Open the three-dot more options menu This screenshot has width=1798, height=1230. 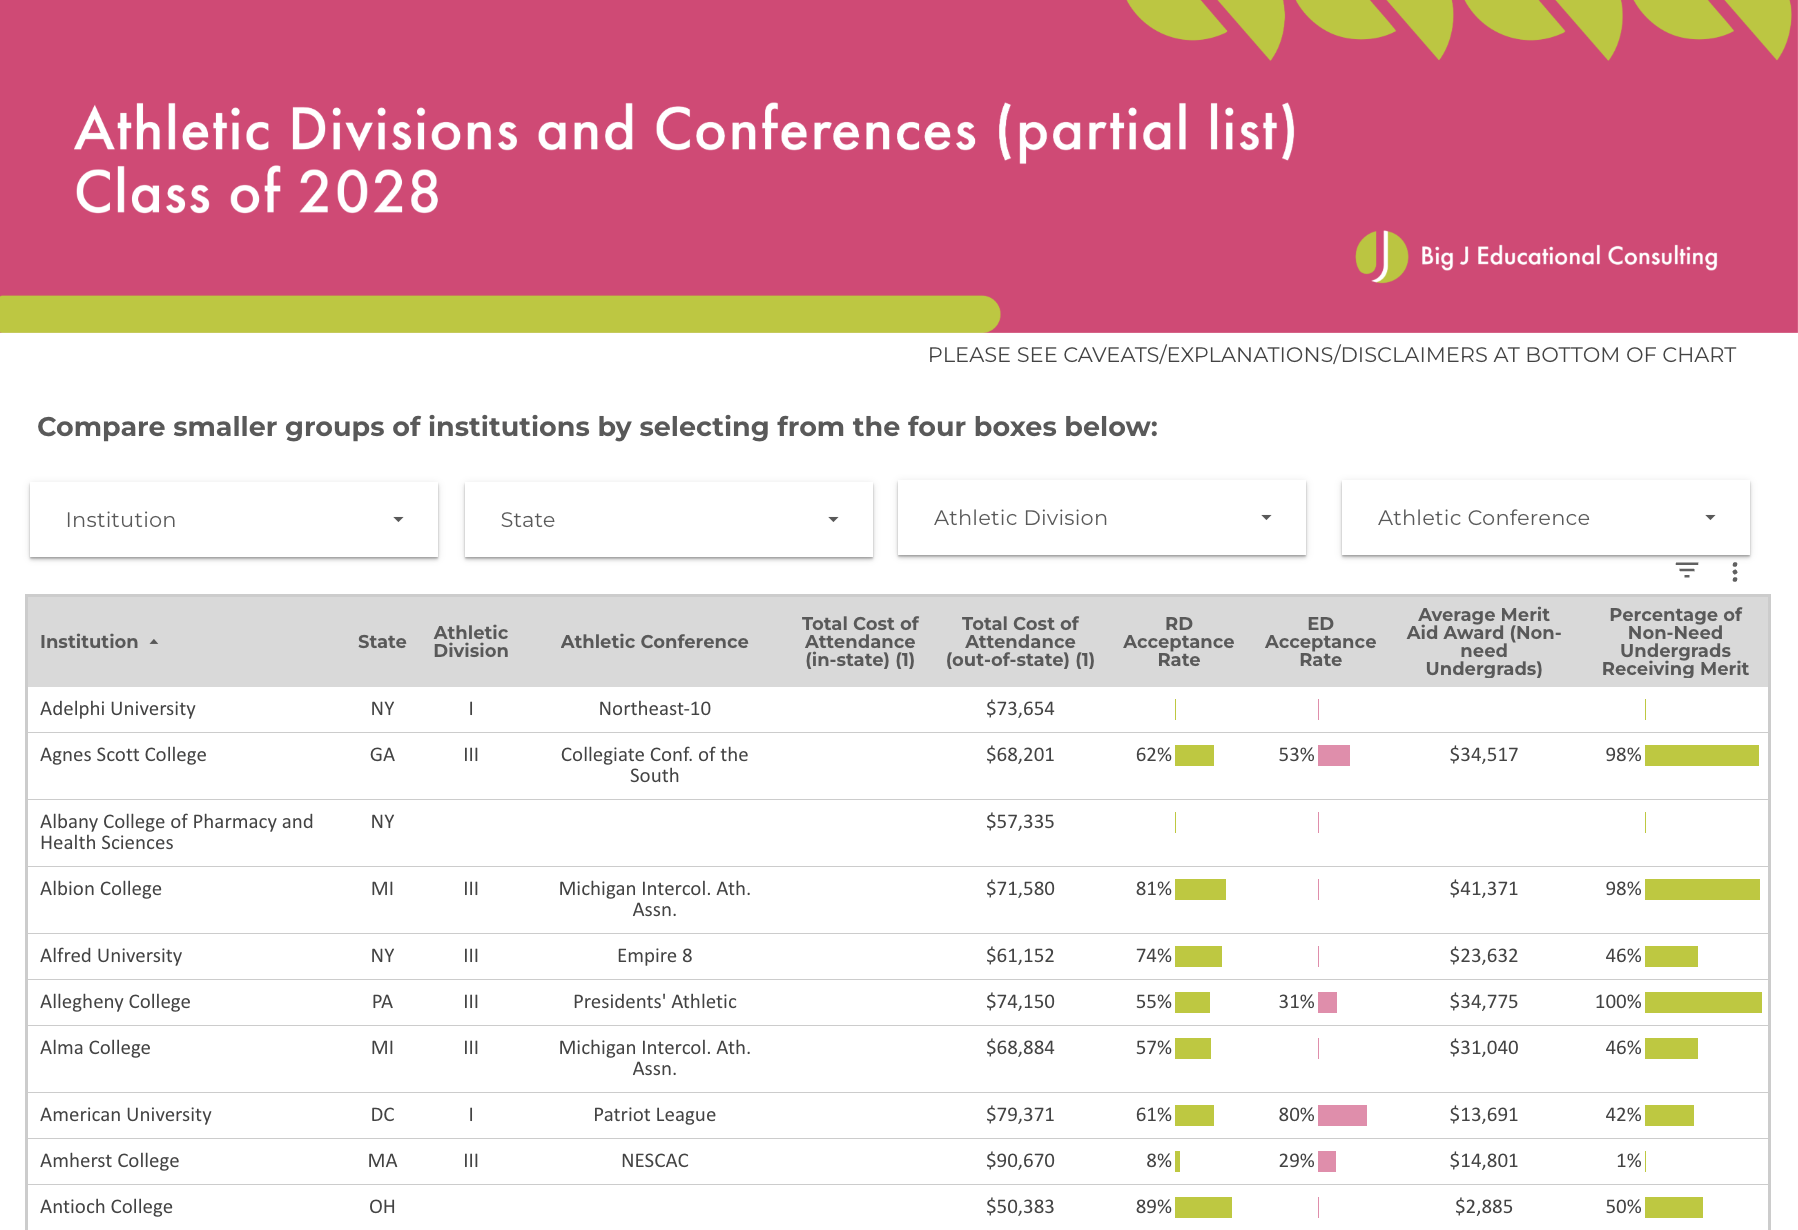1735,571
